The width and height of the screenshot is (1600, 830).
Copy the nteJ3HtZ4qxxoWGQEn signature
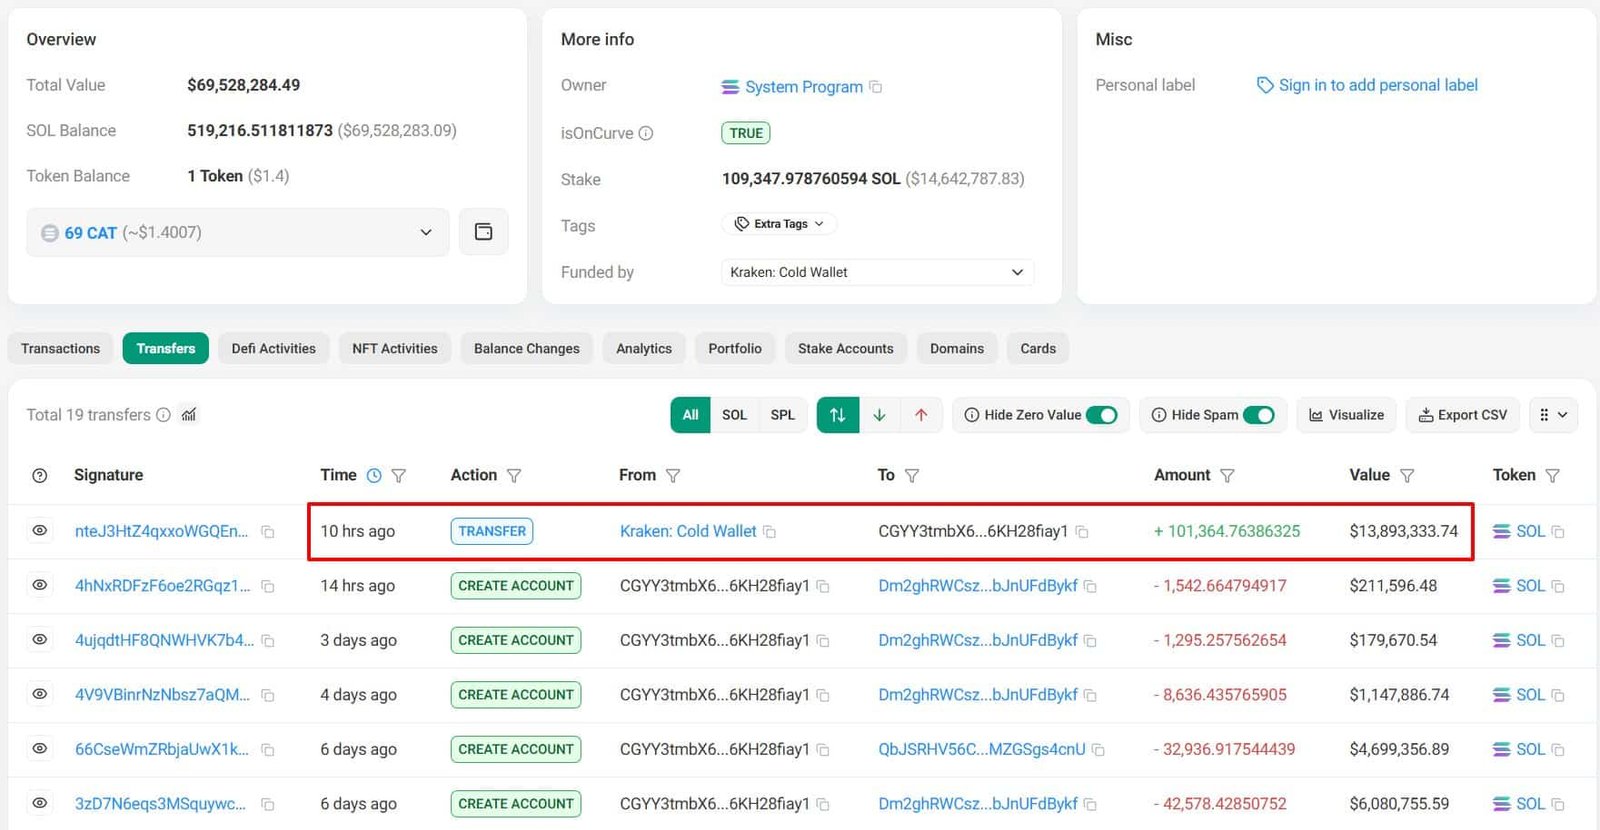point(268,532)
